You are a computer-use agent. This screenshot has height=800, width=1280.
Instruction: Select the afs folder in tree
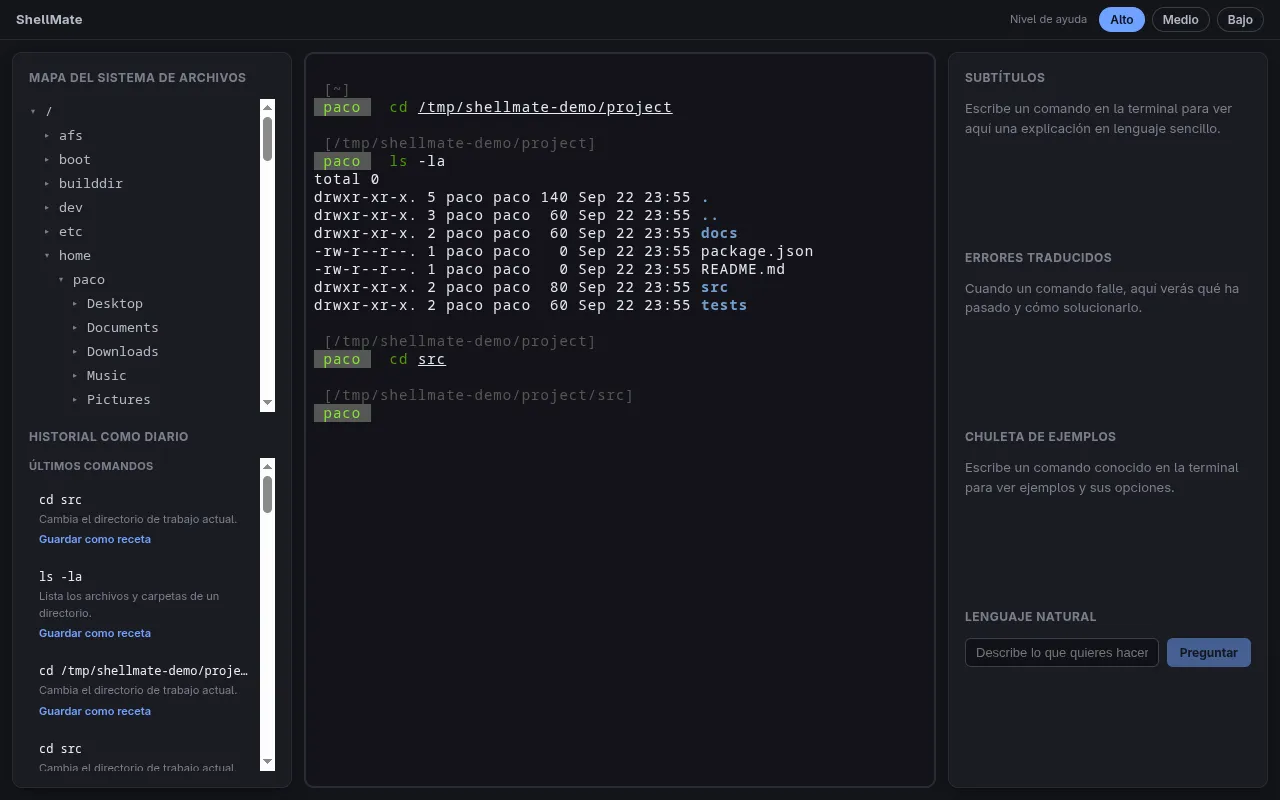tap(71, 136)
